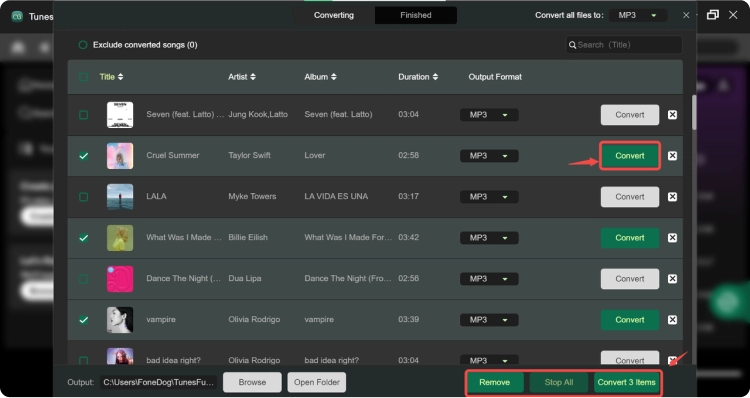This screenshot has width=750, height=398.
Task: Click the Stop All button
Action: click(x=559, y=382)
